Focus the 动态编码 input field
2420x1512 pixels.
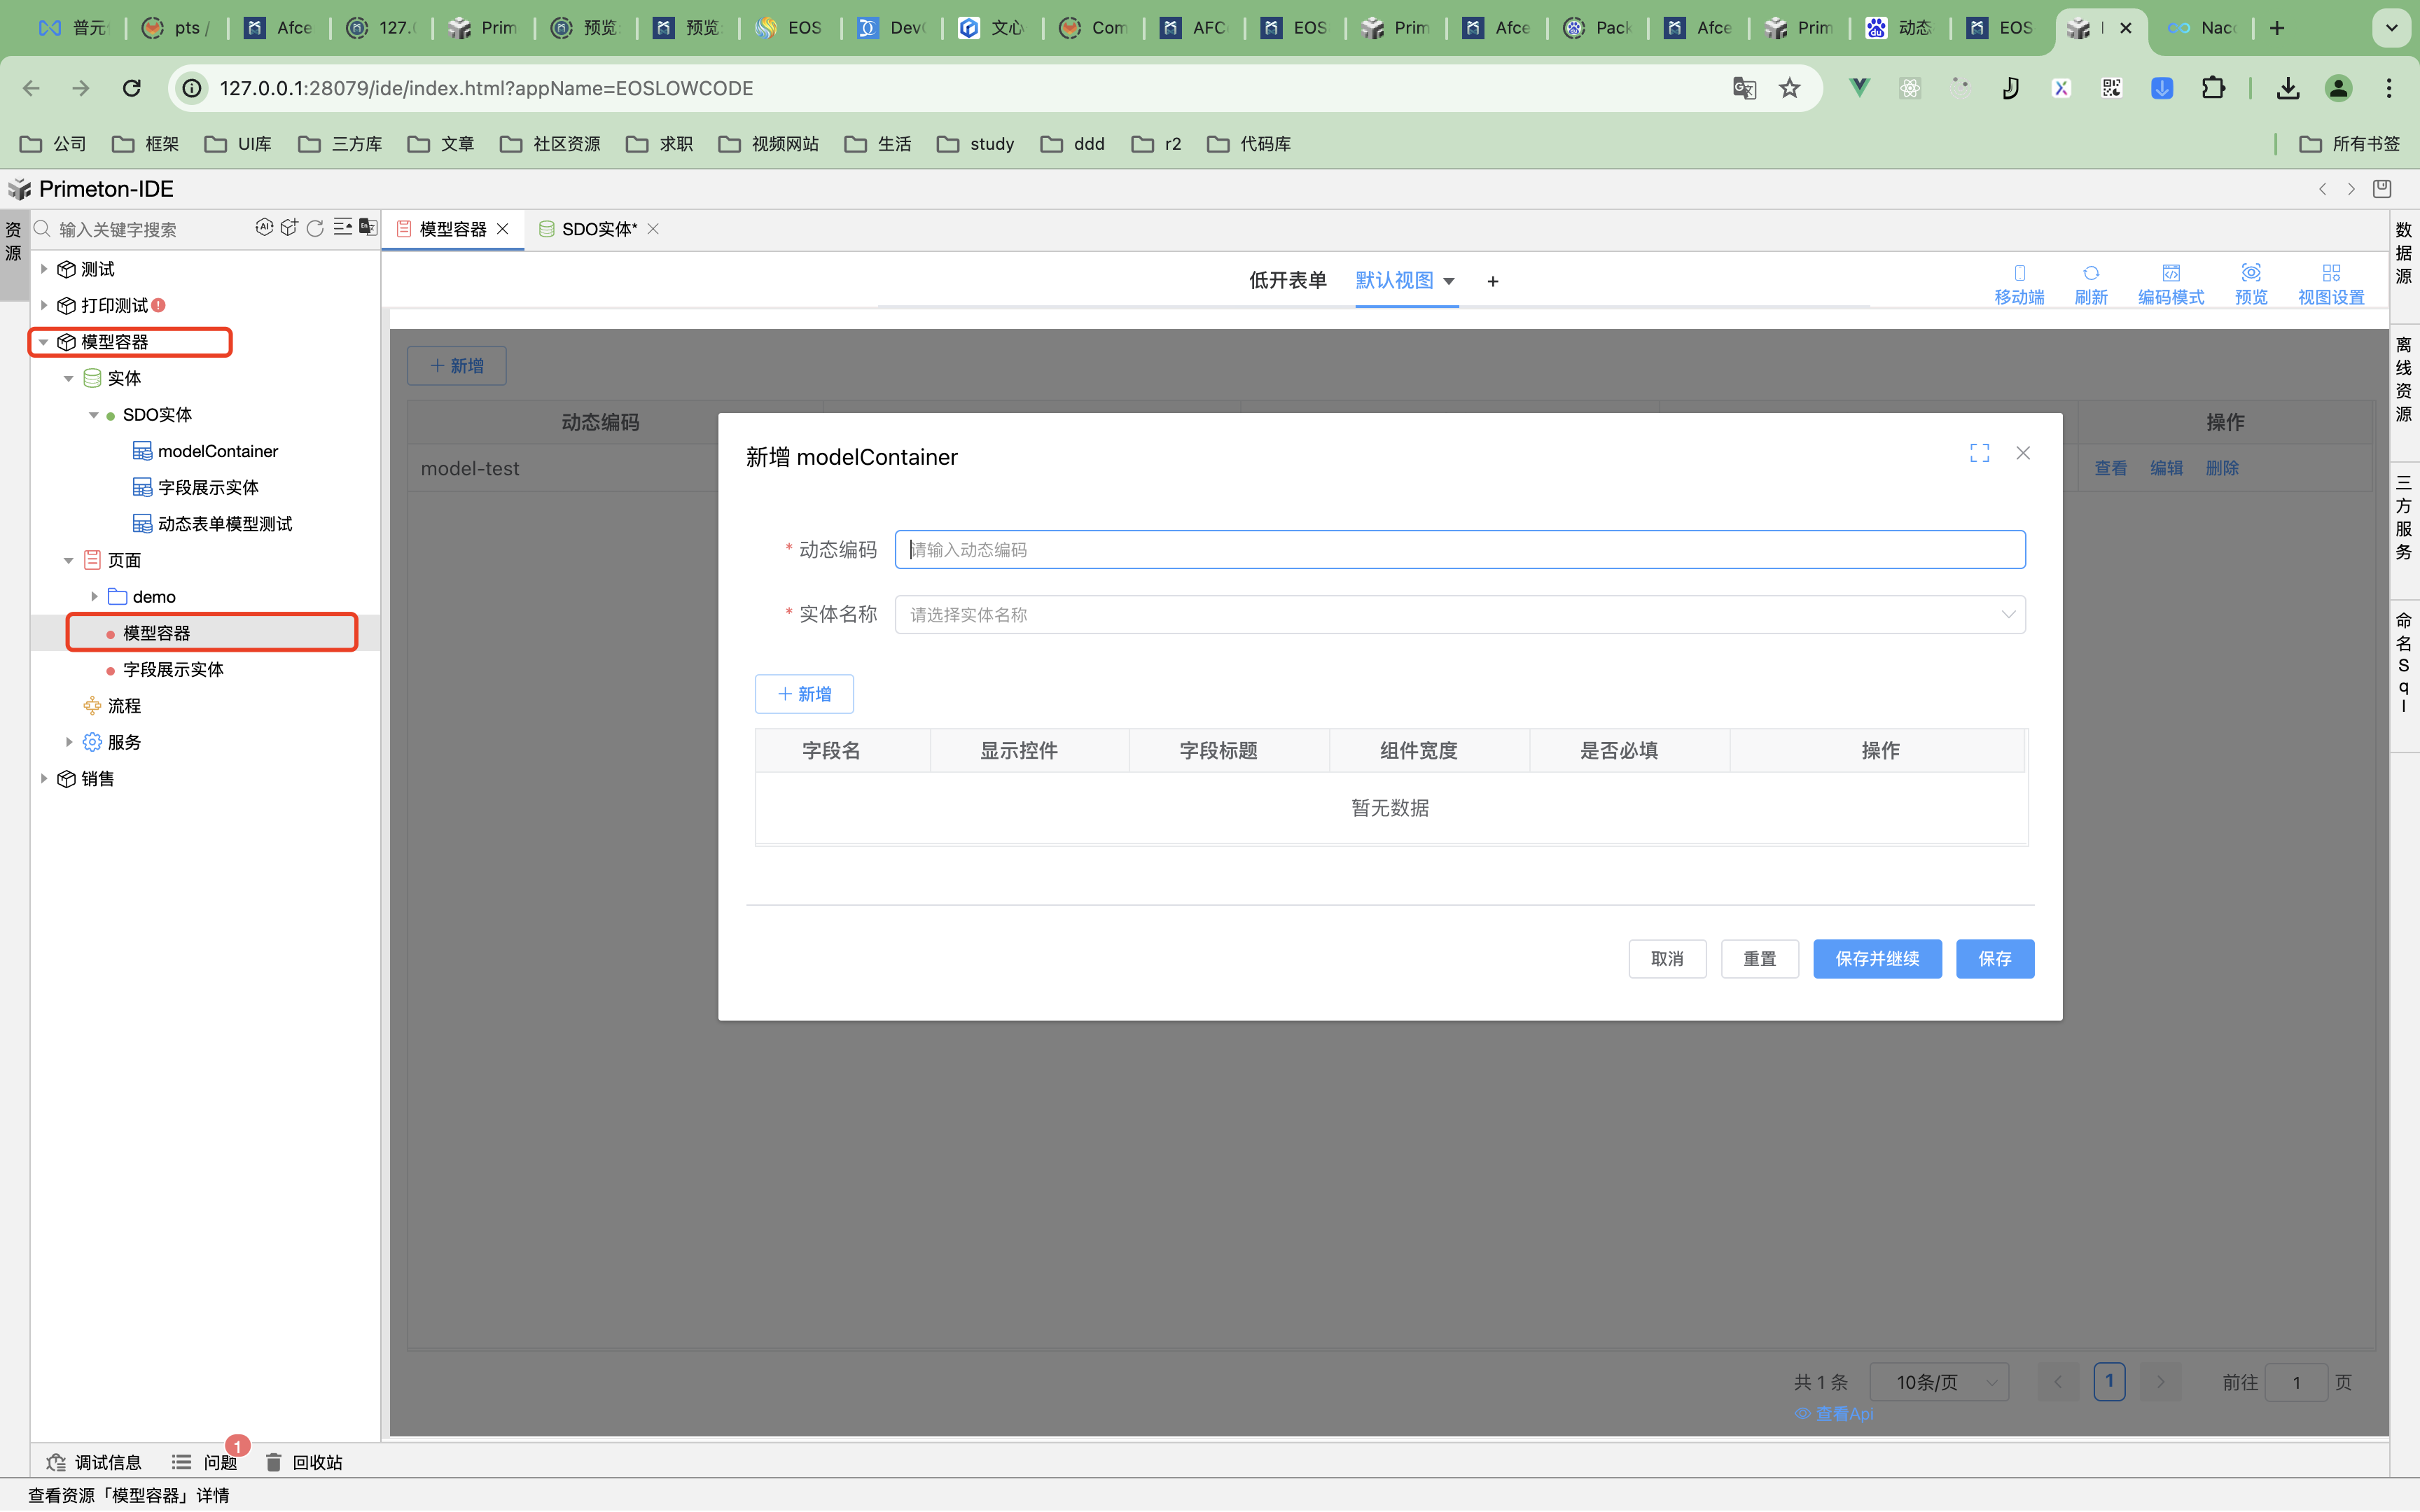pyautogui.click(x=1459, y=549)
